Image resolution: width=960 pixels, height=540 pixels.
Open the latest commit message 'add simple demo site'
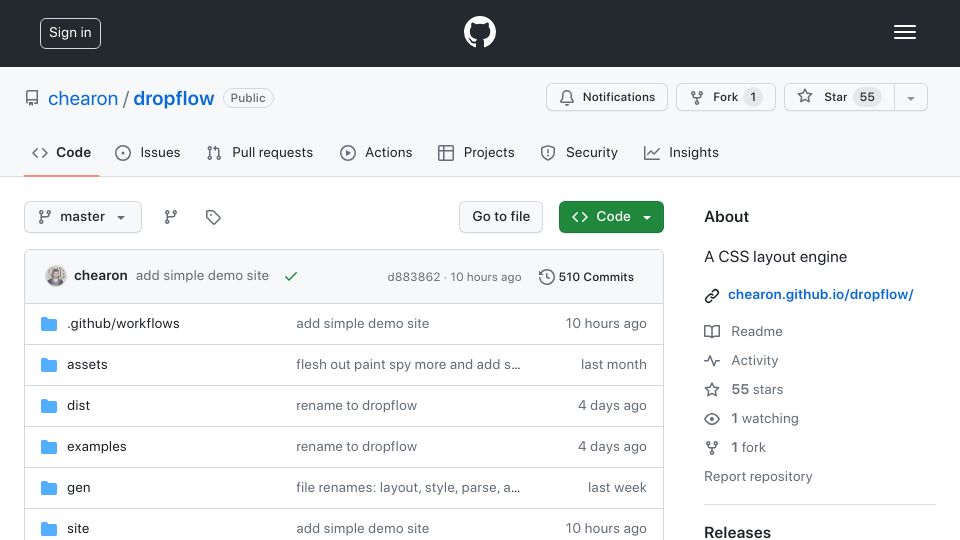(x=202, y=276)
